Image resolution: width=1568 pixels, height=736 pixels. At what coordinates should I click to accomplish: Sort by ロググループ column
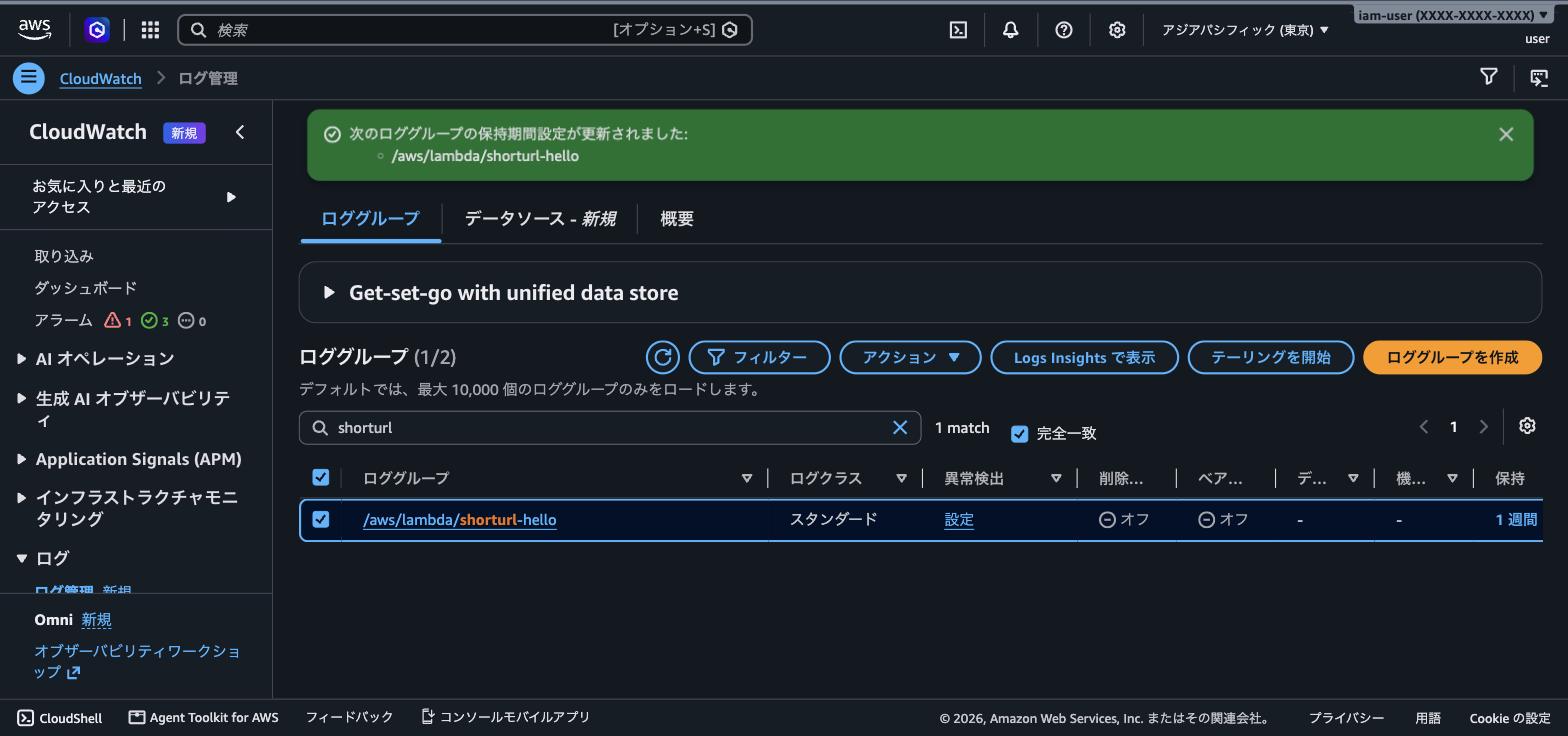click(747, 479)
